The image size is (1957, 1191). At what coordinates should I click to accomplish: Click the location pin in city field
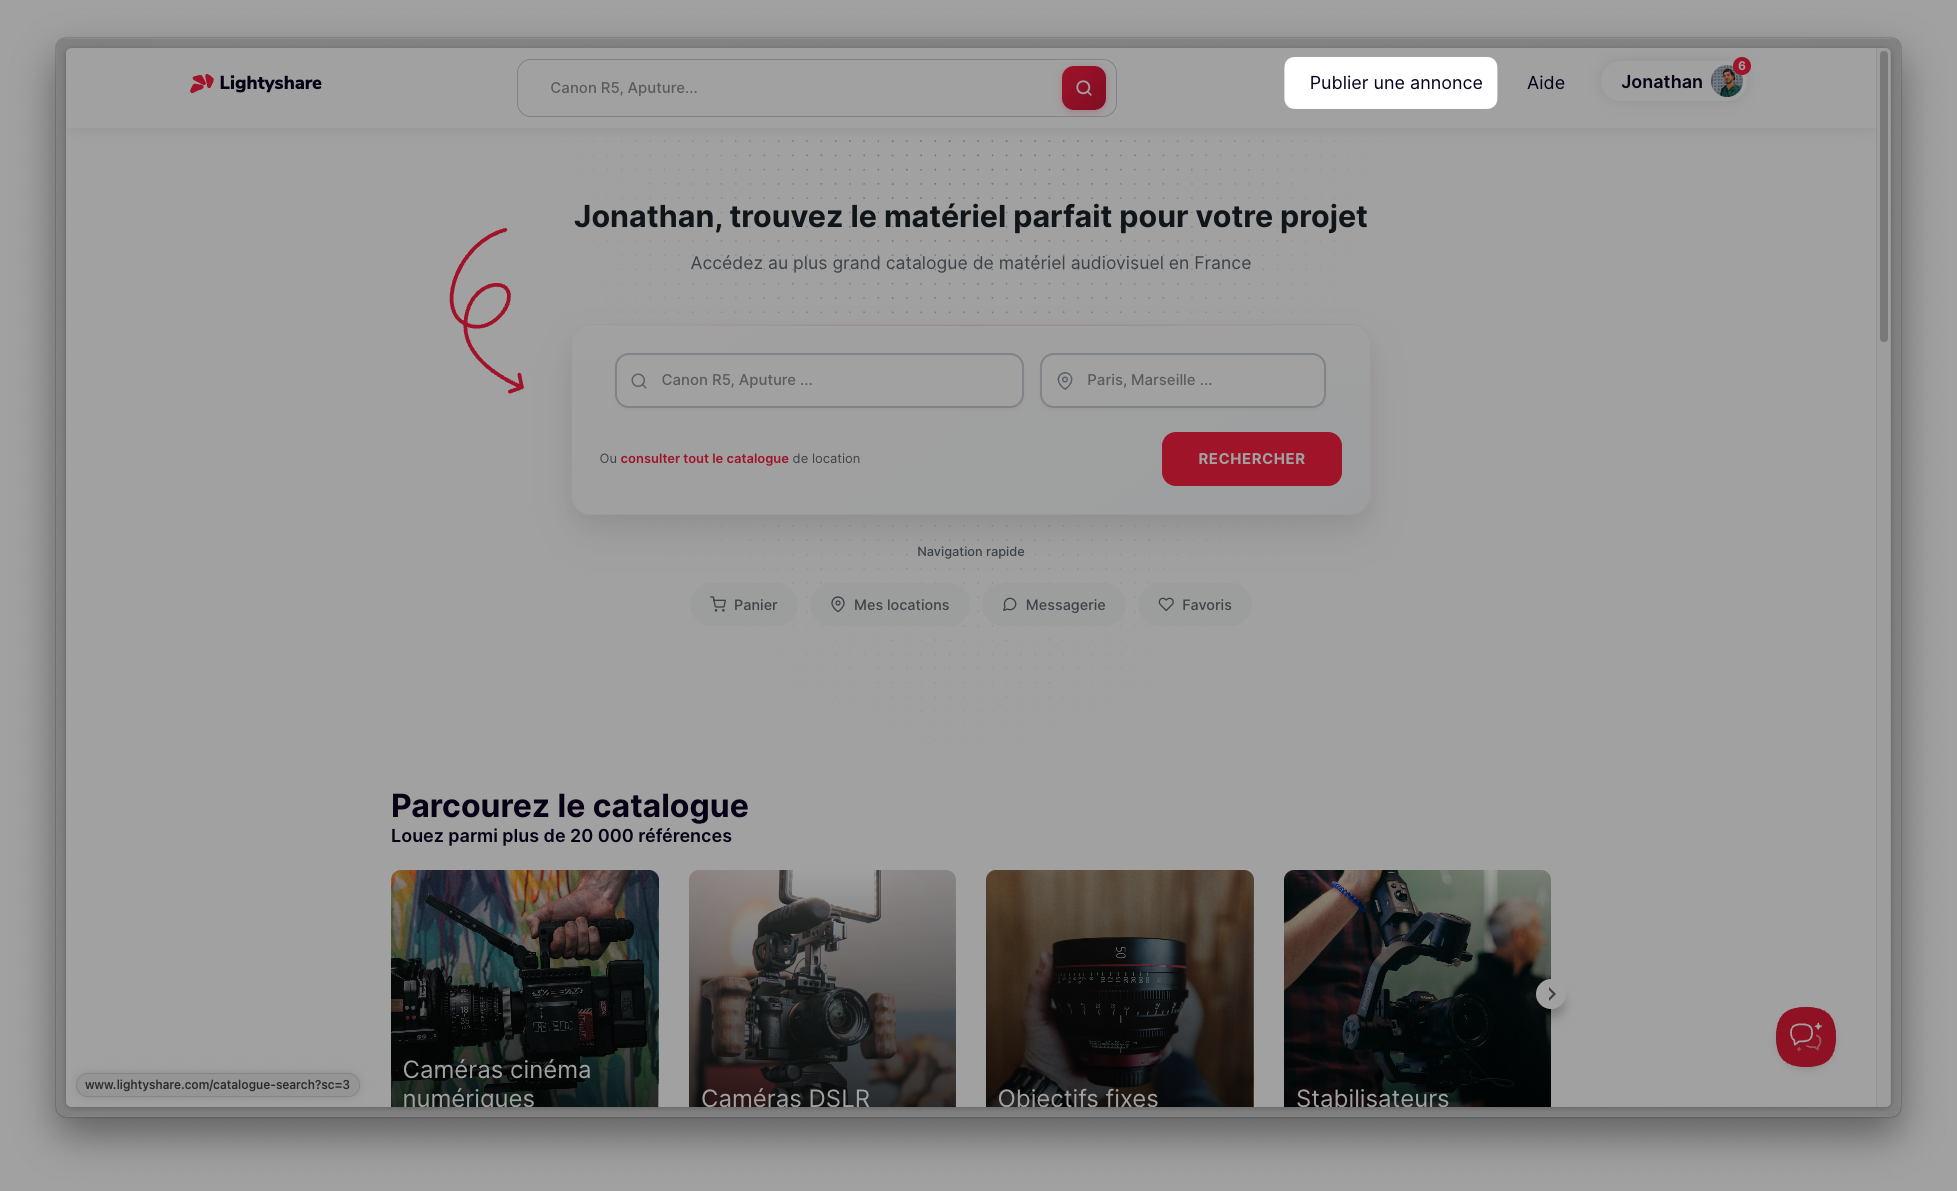1065,380
